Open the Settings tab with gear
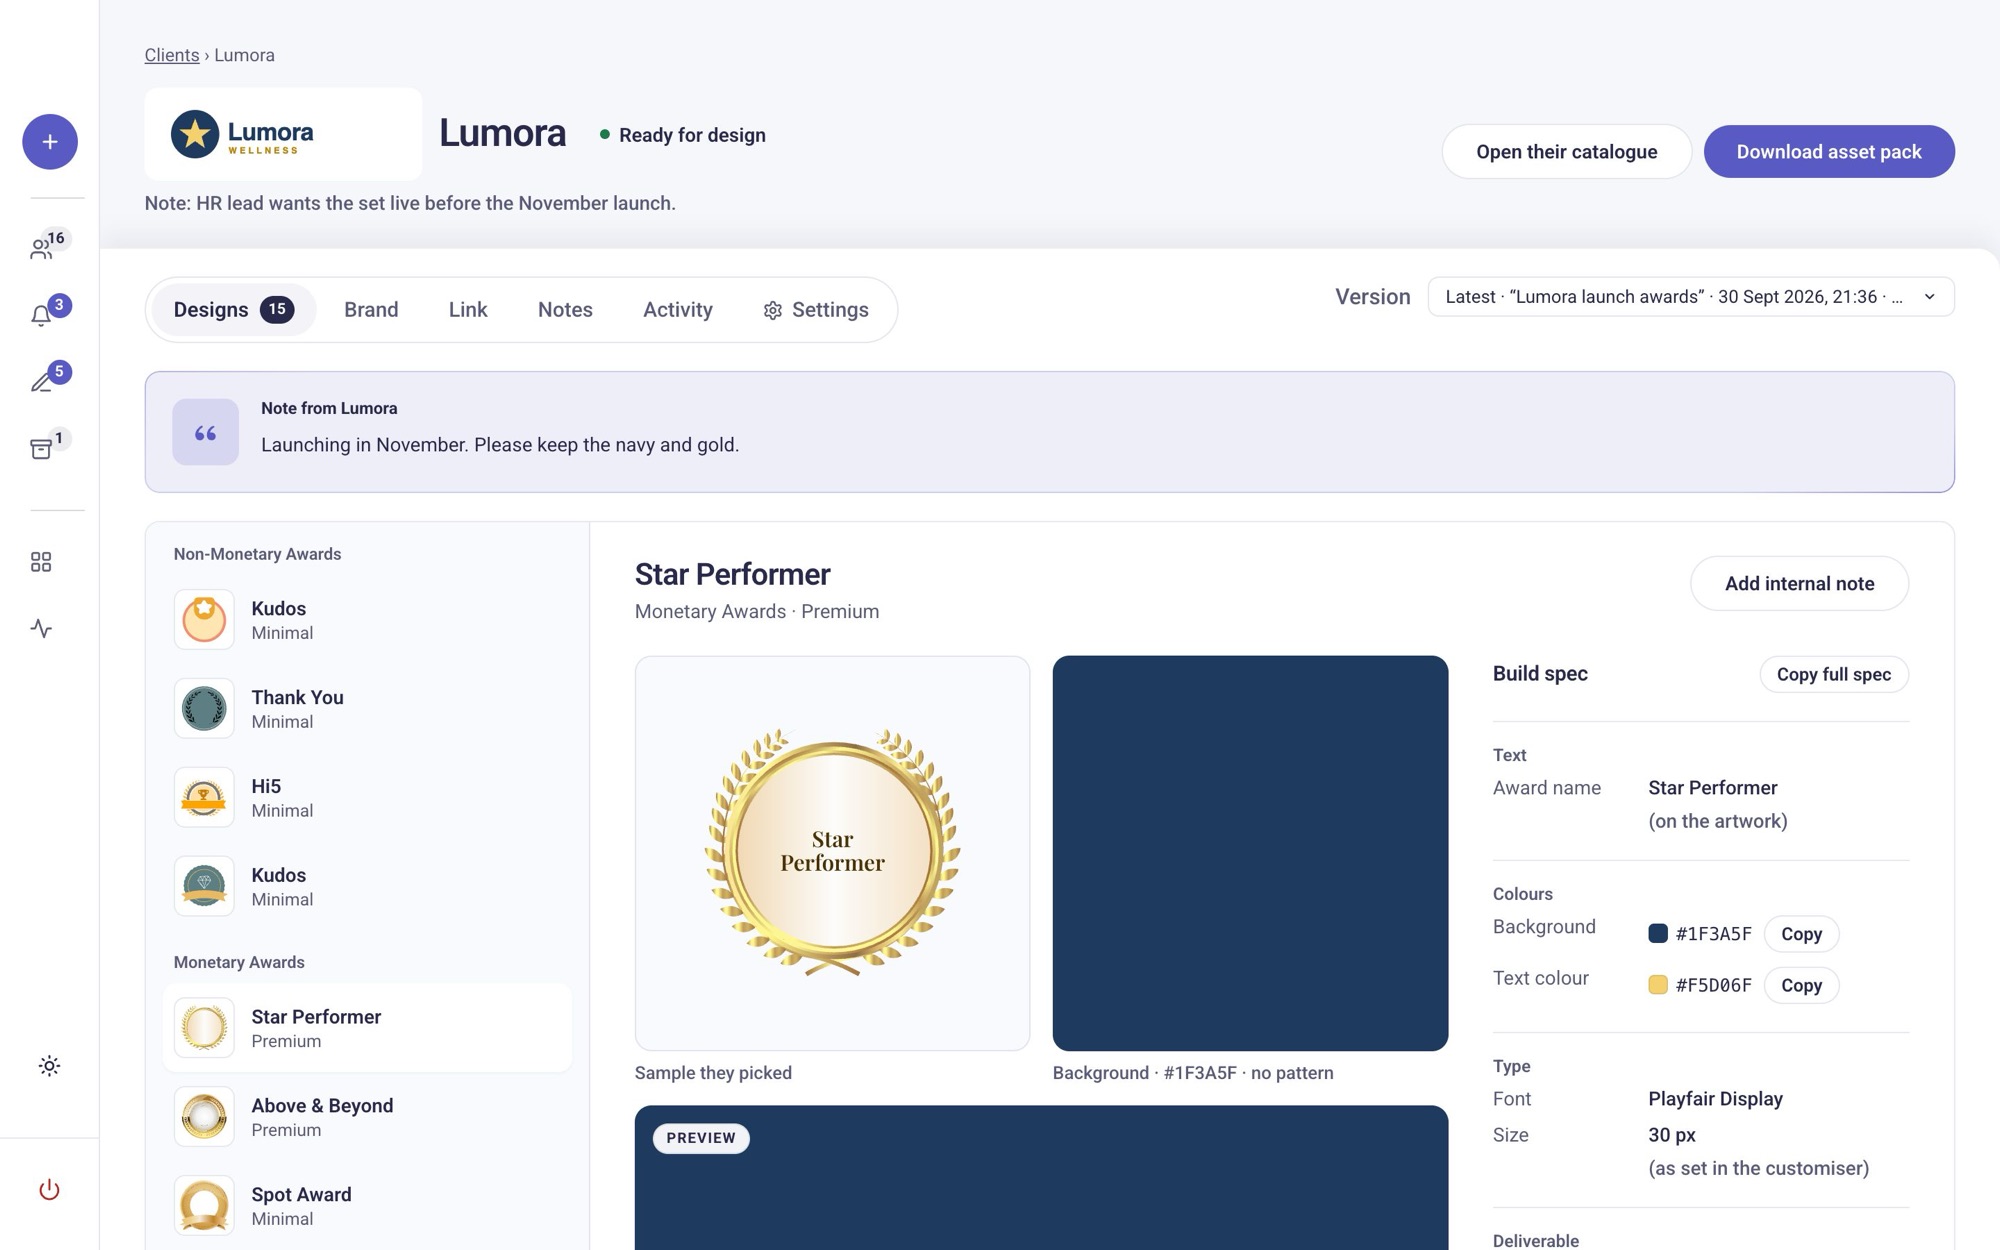The width and height of the screenshot is (2000, 1250). pyautogui.click(x=816, y=310)
